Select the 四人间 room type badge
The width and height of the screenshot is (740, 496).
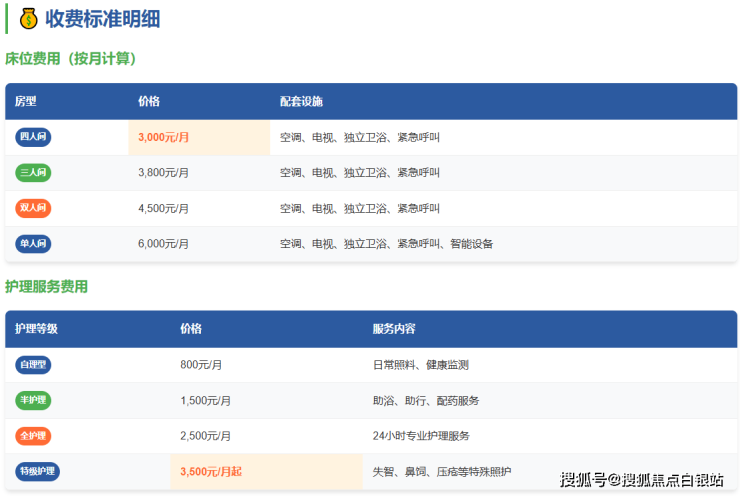click(33, 137)
